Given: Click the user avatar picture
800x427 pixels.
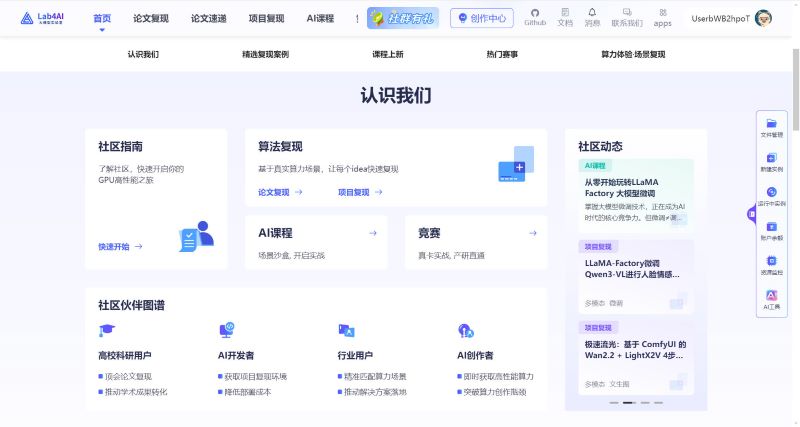Looking at the screenshot, I should (764, 18).
